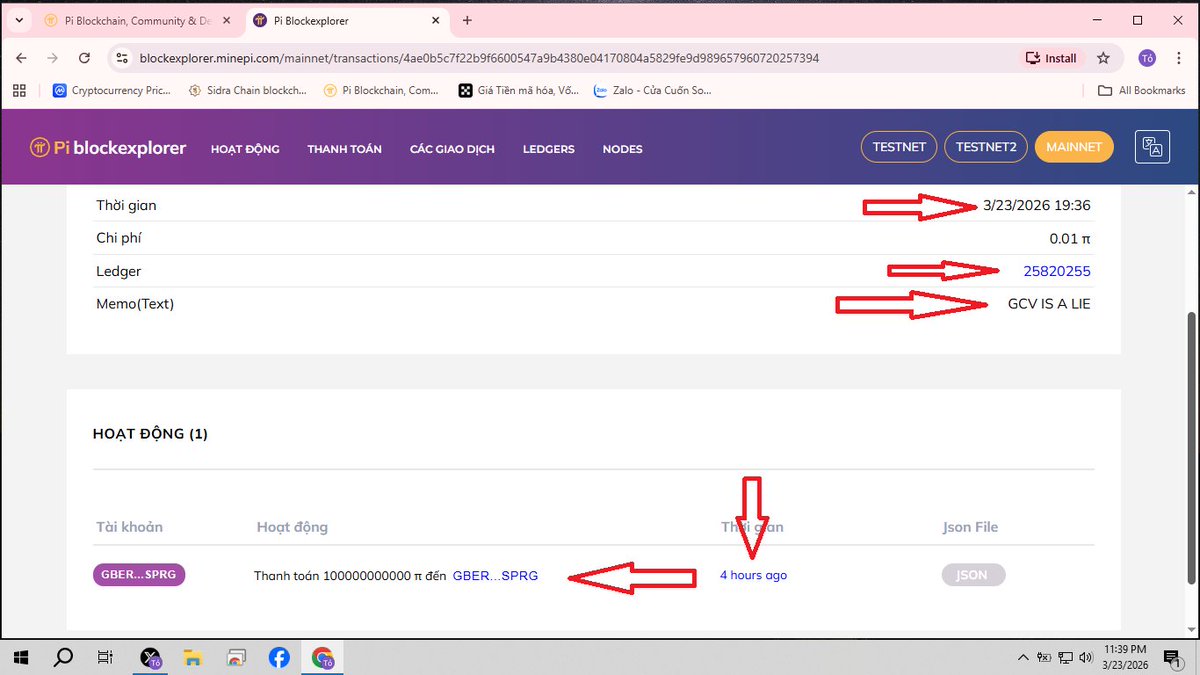The width and height of the screenshot is (1200, 675).
Task: Open the All Bookmarks folder
Action: 1141,90
